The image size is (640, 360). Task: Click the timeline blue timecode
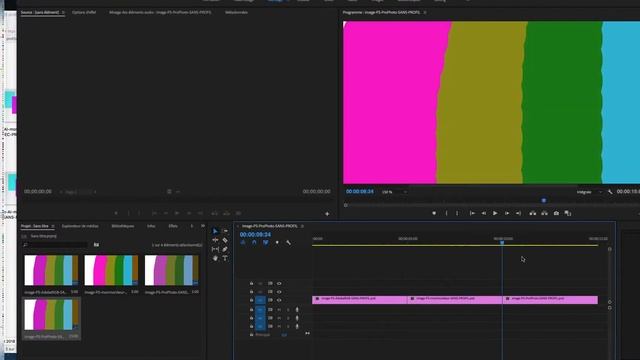pos(255,234)
